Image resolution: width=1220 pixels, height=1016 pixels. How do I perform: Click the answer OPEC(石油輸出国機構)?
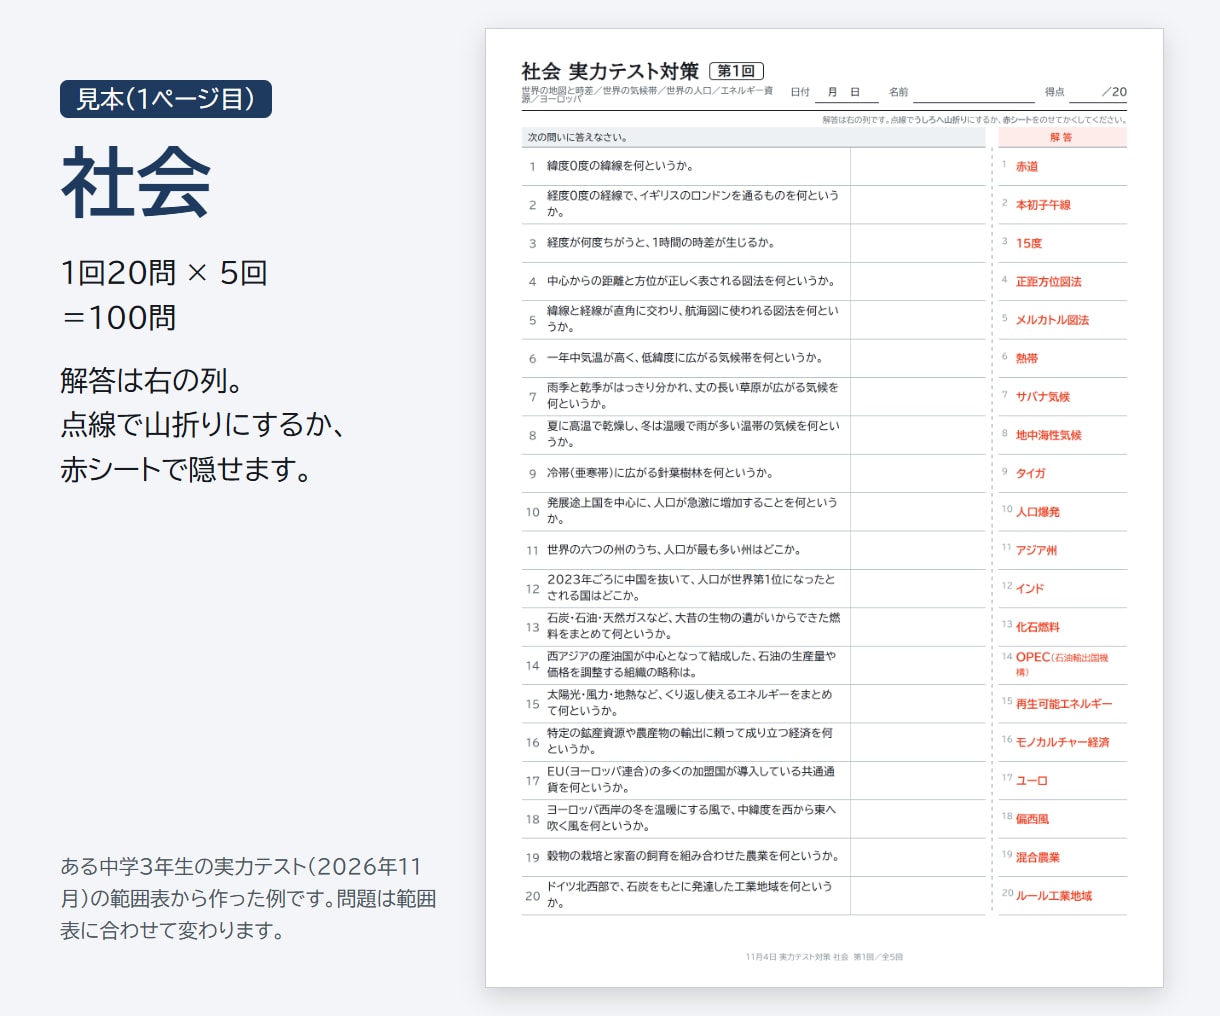pos(1062,664)
